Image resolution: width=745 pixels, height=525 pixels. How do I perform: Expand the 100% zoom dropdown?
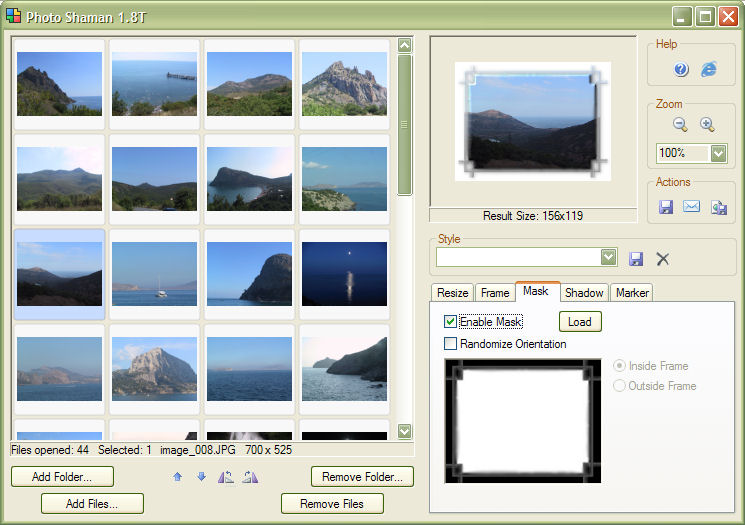point(718,153)
